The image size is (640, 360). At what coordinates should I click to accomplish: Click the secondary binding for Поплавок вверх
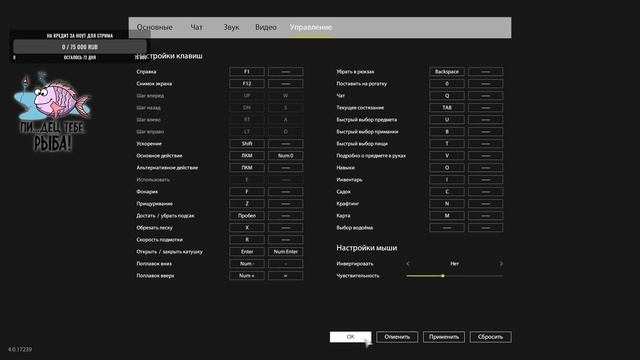click(x=286, y=276)
